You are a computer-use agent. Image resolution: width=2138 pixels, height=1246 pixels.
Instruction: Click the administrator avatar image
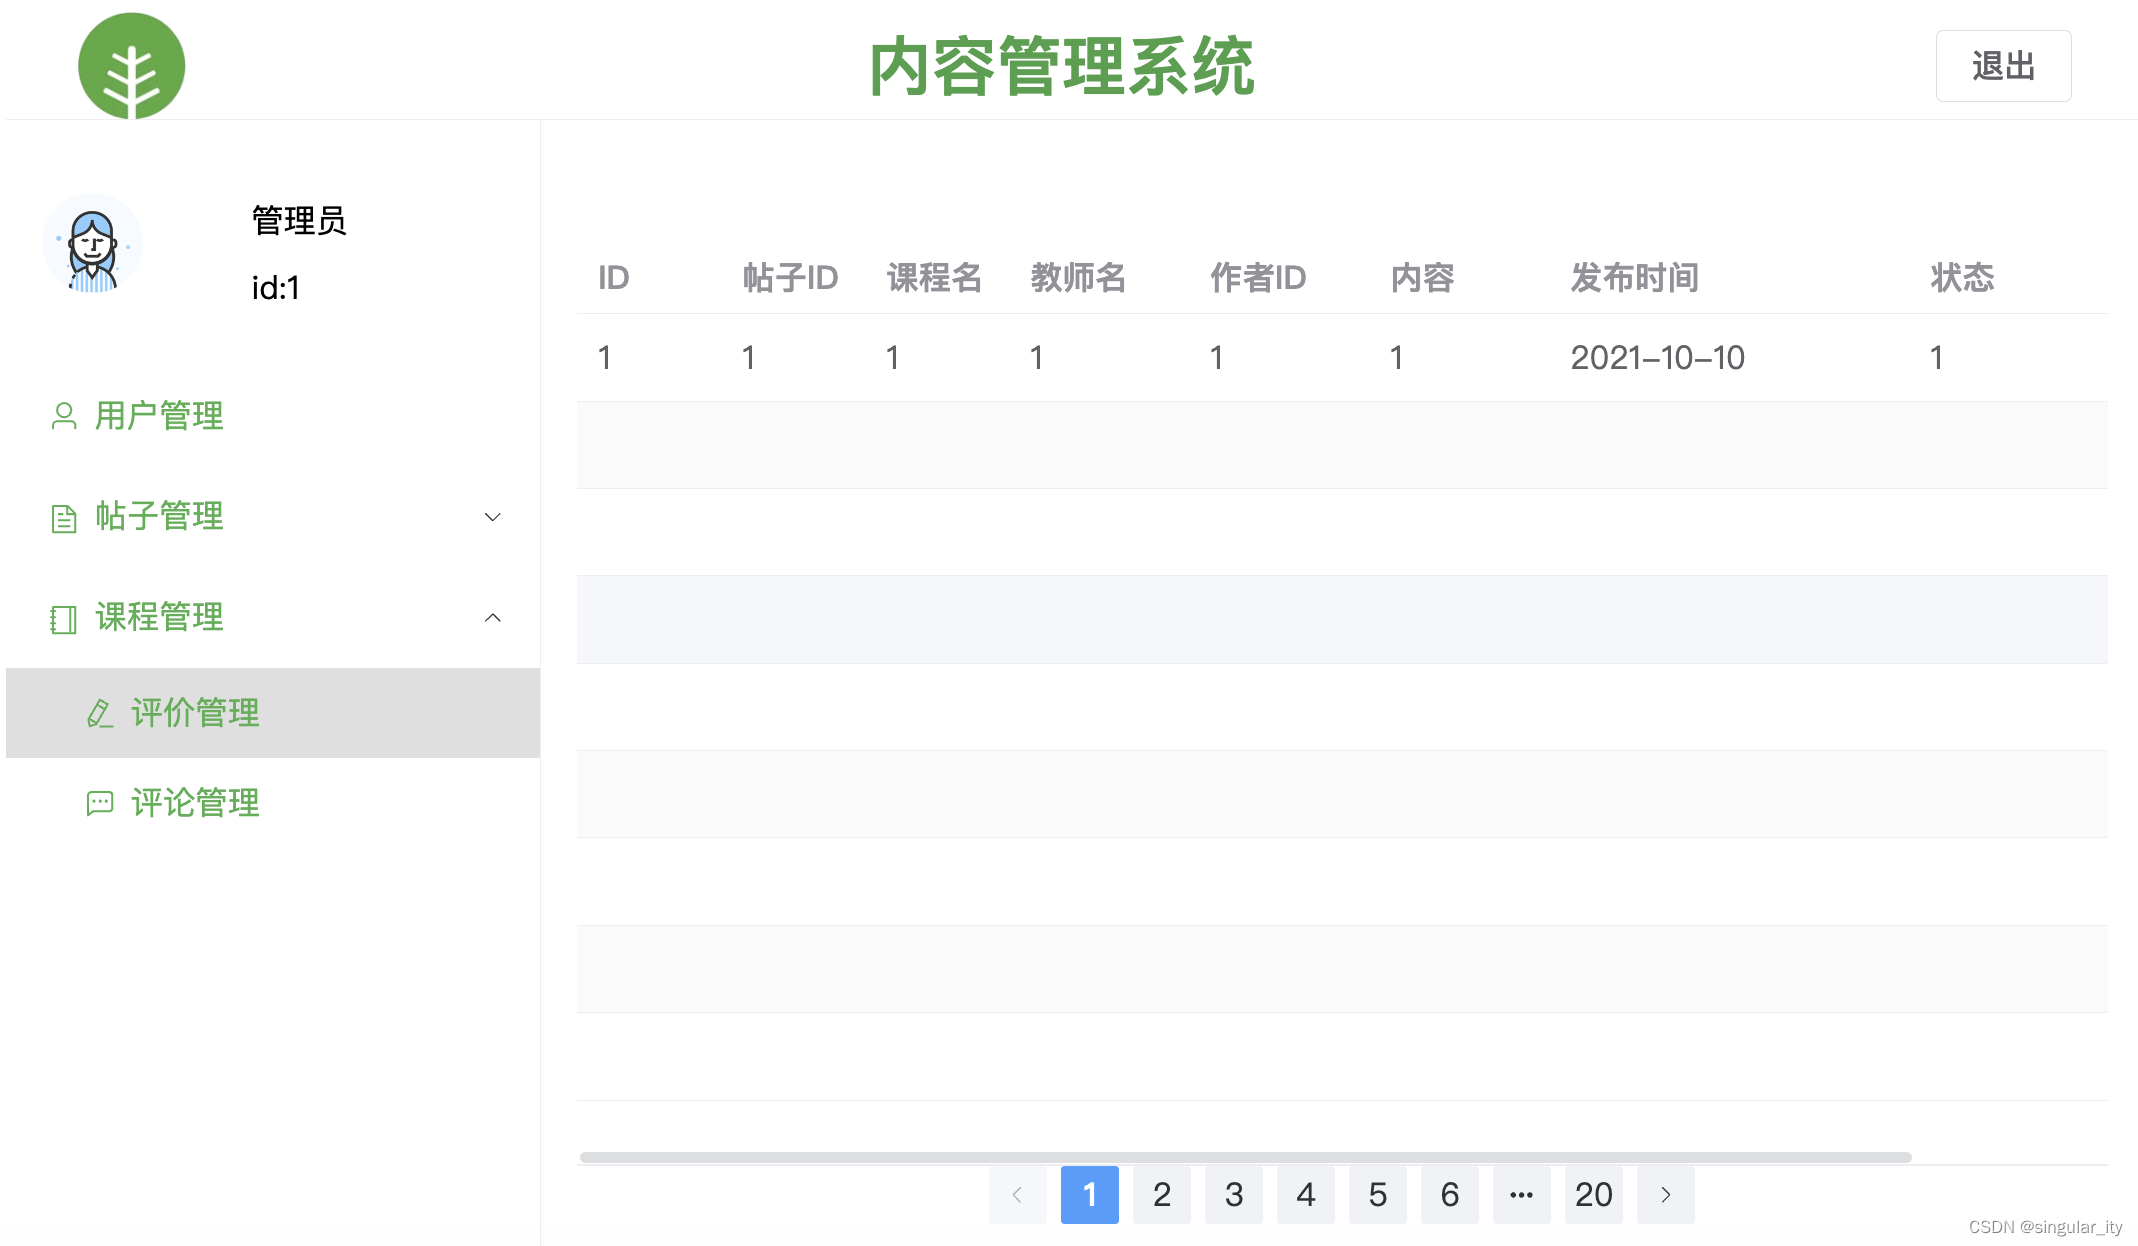point(92,243)
